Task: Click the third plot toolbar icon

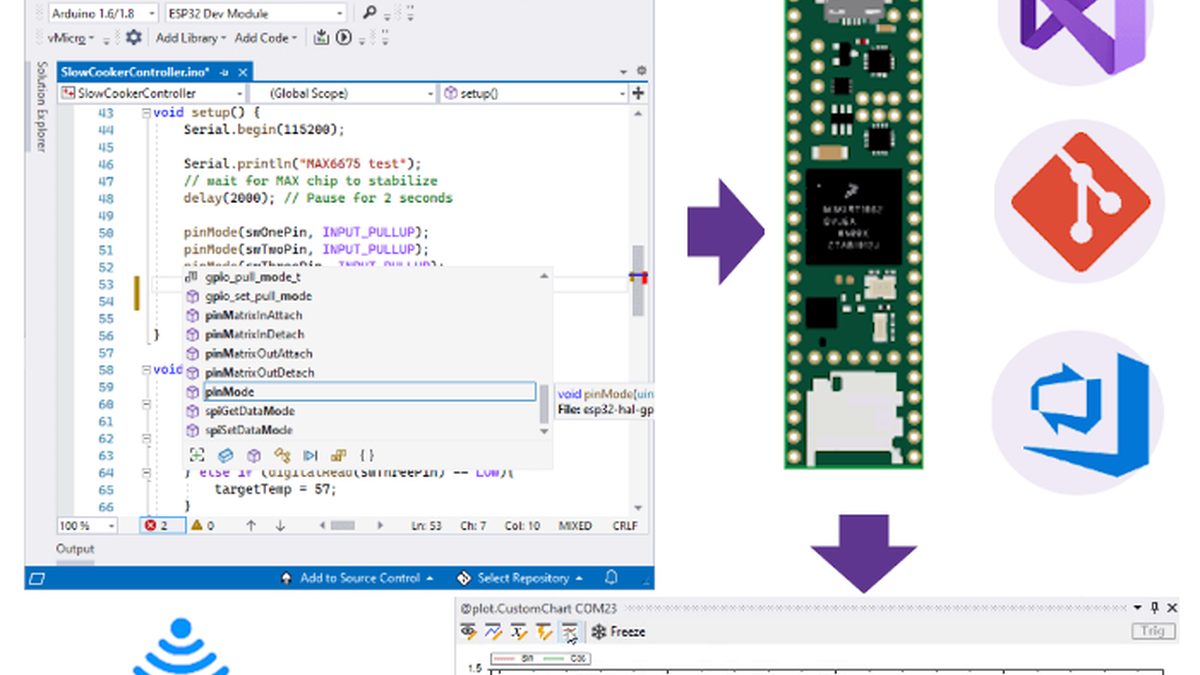Action: click(519, 631)
